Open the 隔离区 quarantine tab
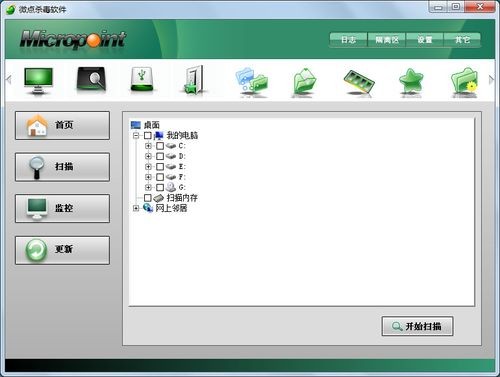The height and width of the screenshot is (377, 500). tap(387, 40)
